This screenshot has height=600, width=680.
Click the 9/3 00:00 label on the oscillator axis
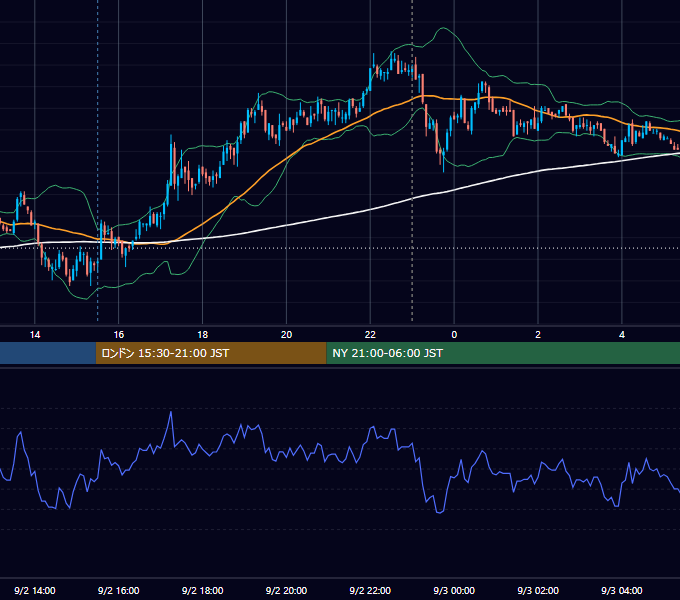[454, 590]
